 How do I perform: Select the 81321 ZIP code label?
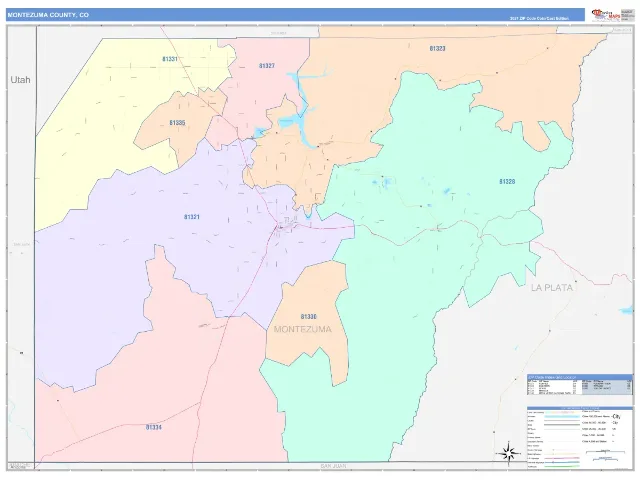pyautogui.click(x=191, y=217)
